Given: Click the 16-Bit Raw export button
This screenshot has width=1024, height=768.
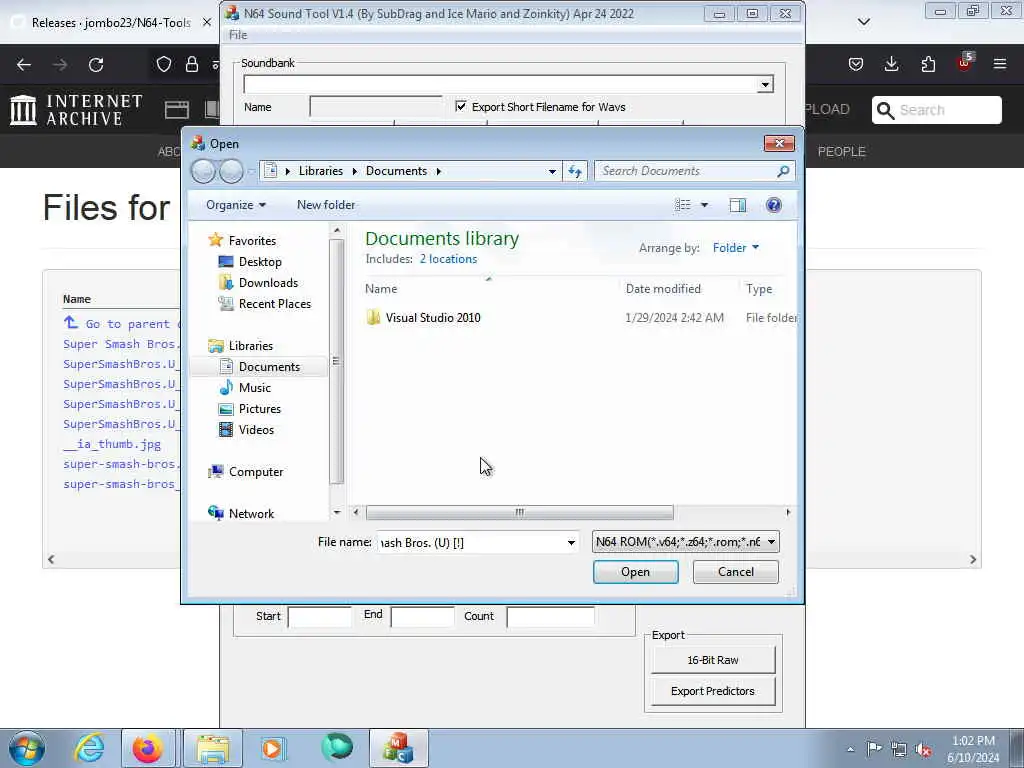Looking at the screenshot, I should point(712,660).
